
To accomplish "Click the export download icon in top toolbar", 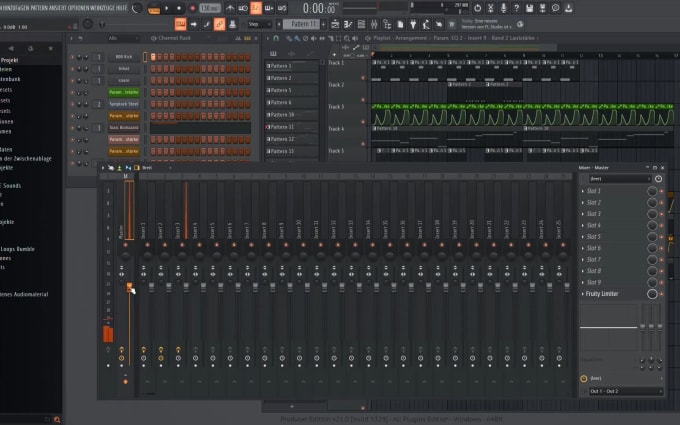I will (x=568, y=8).
